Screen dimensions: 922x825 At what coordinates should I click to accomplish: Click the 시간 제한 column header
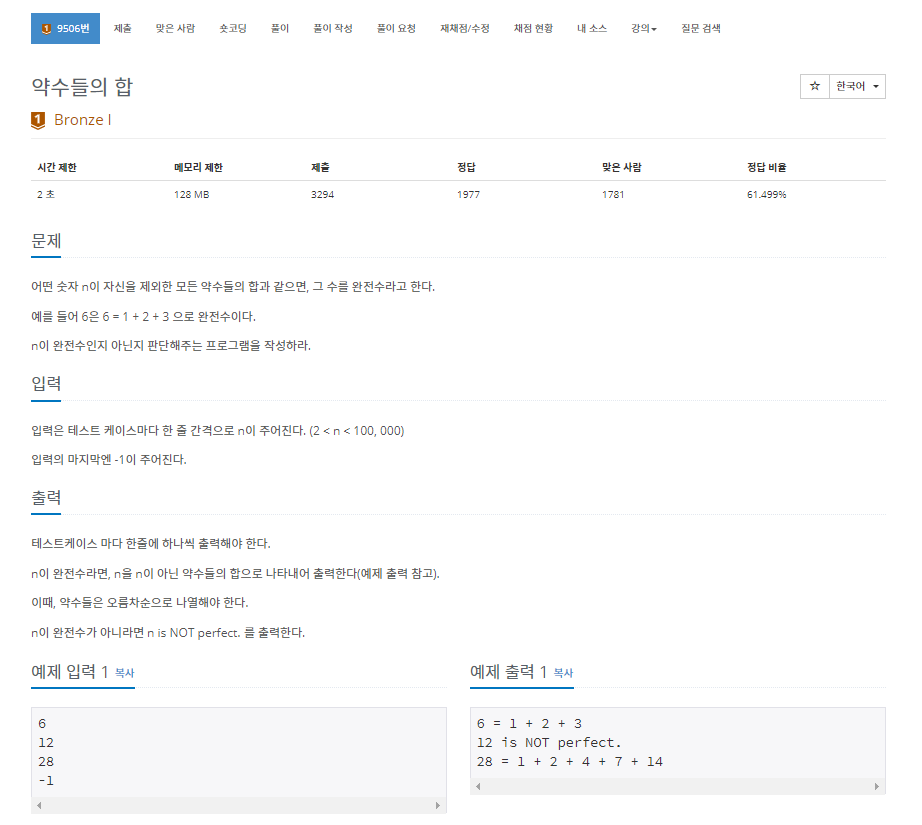pyautogui.click(x=56, y=168)
